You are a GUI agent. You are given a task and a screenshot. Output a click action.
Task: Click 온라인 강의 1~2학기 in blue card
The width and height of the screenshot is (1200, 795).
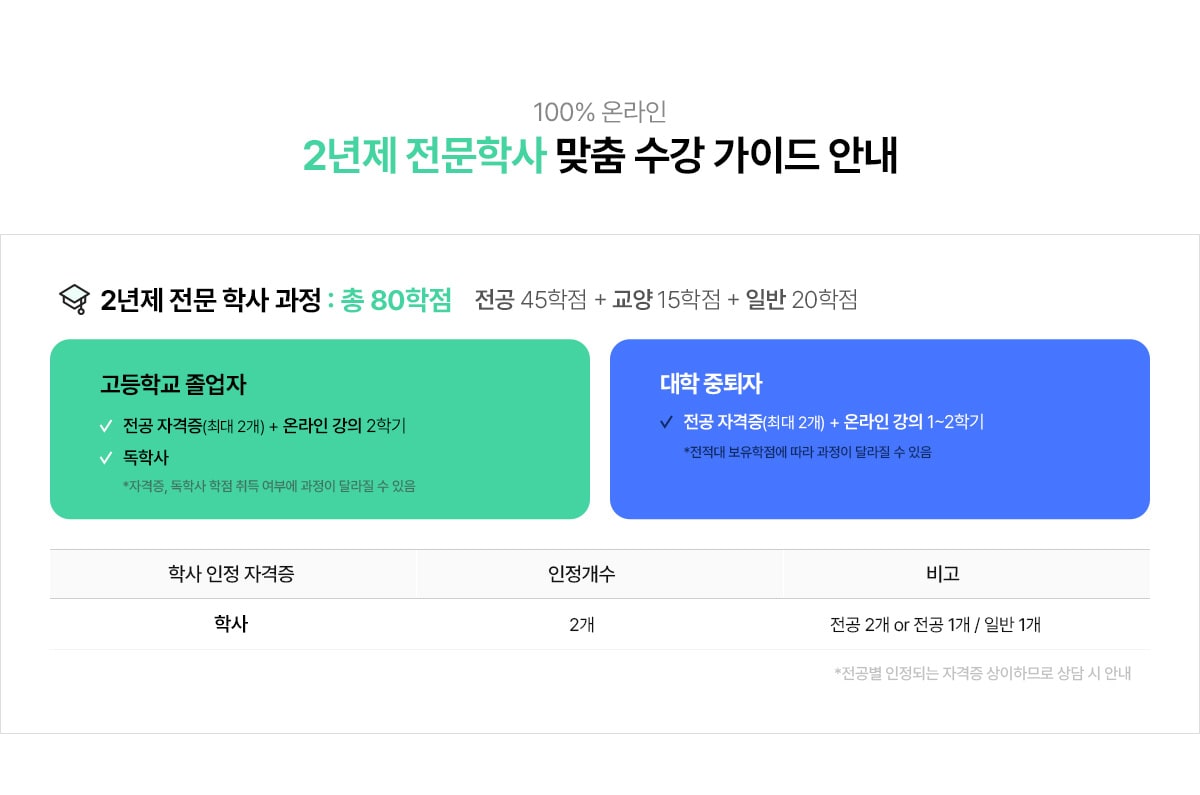tap(914, 422)
